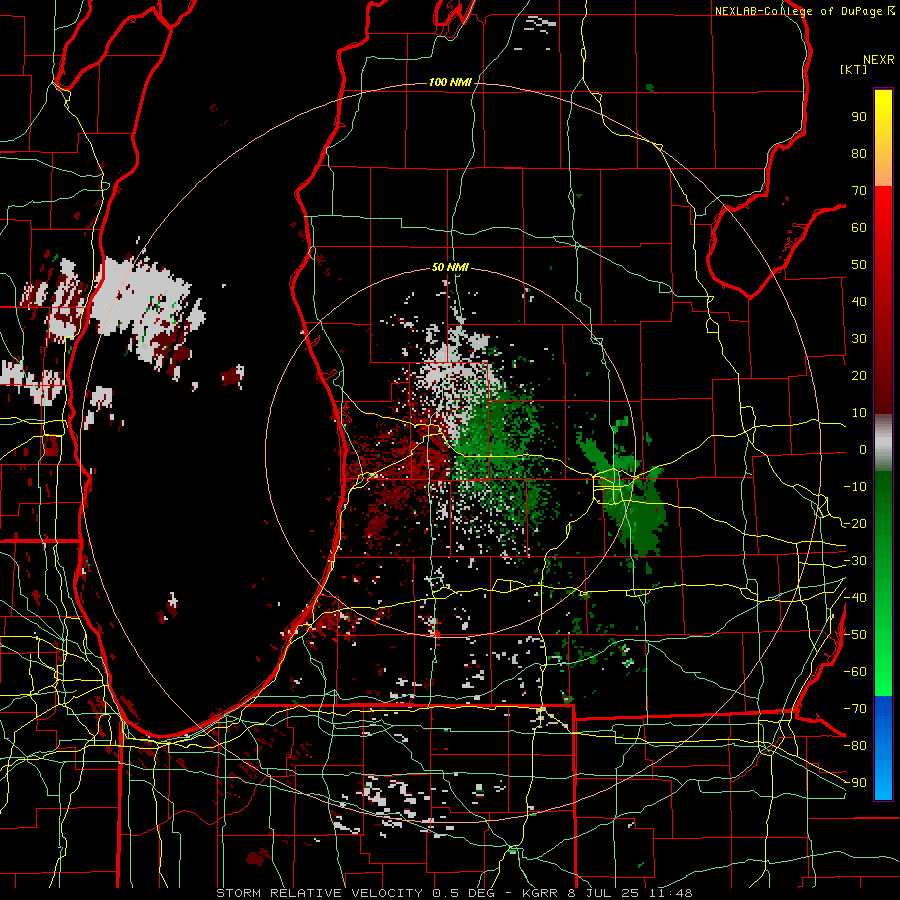
Task: Click the -80 value on the velocity scale
Action: [855, 746]
